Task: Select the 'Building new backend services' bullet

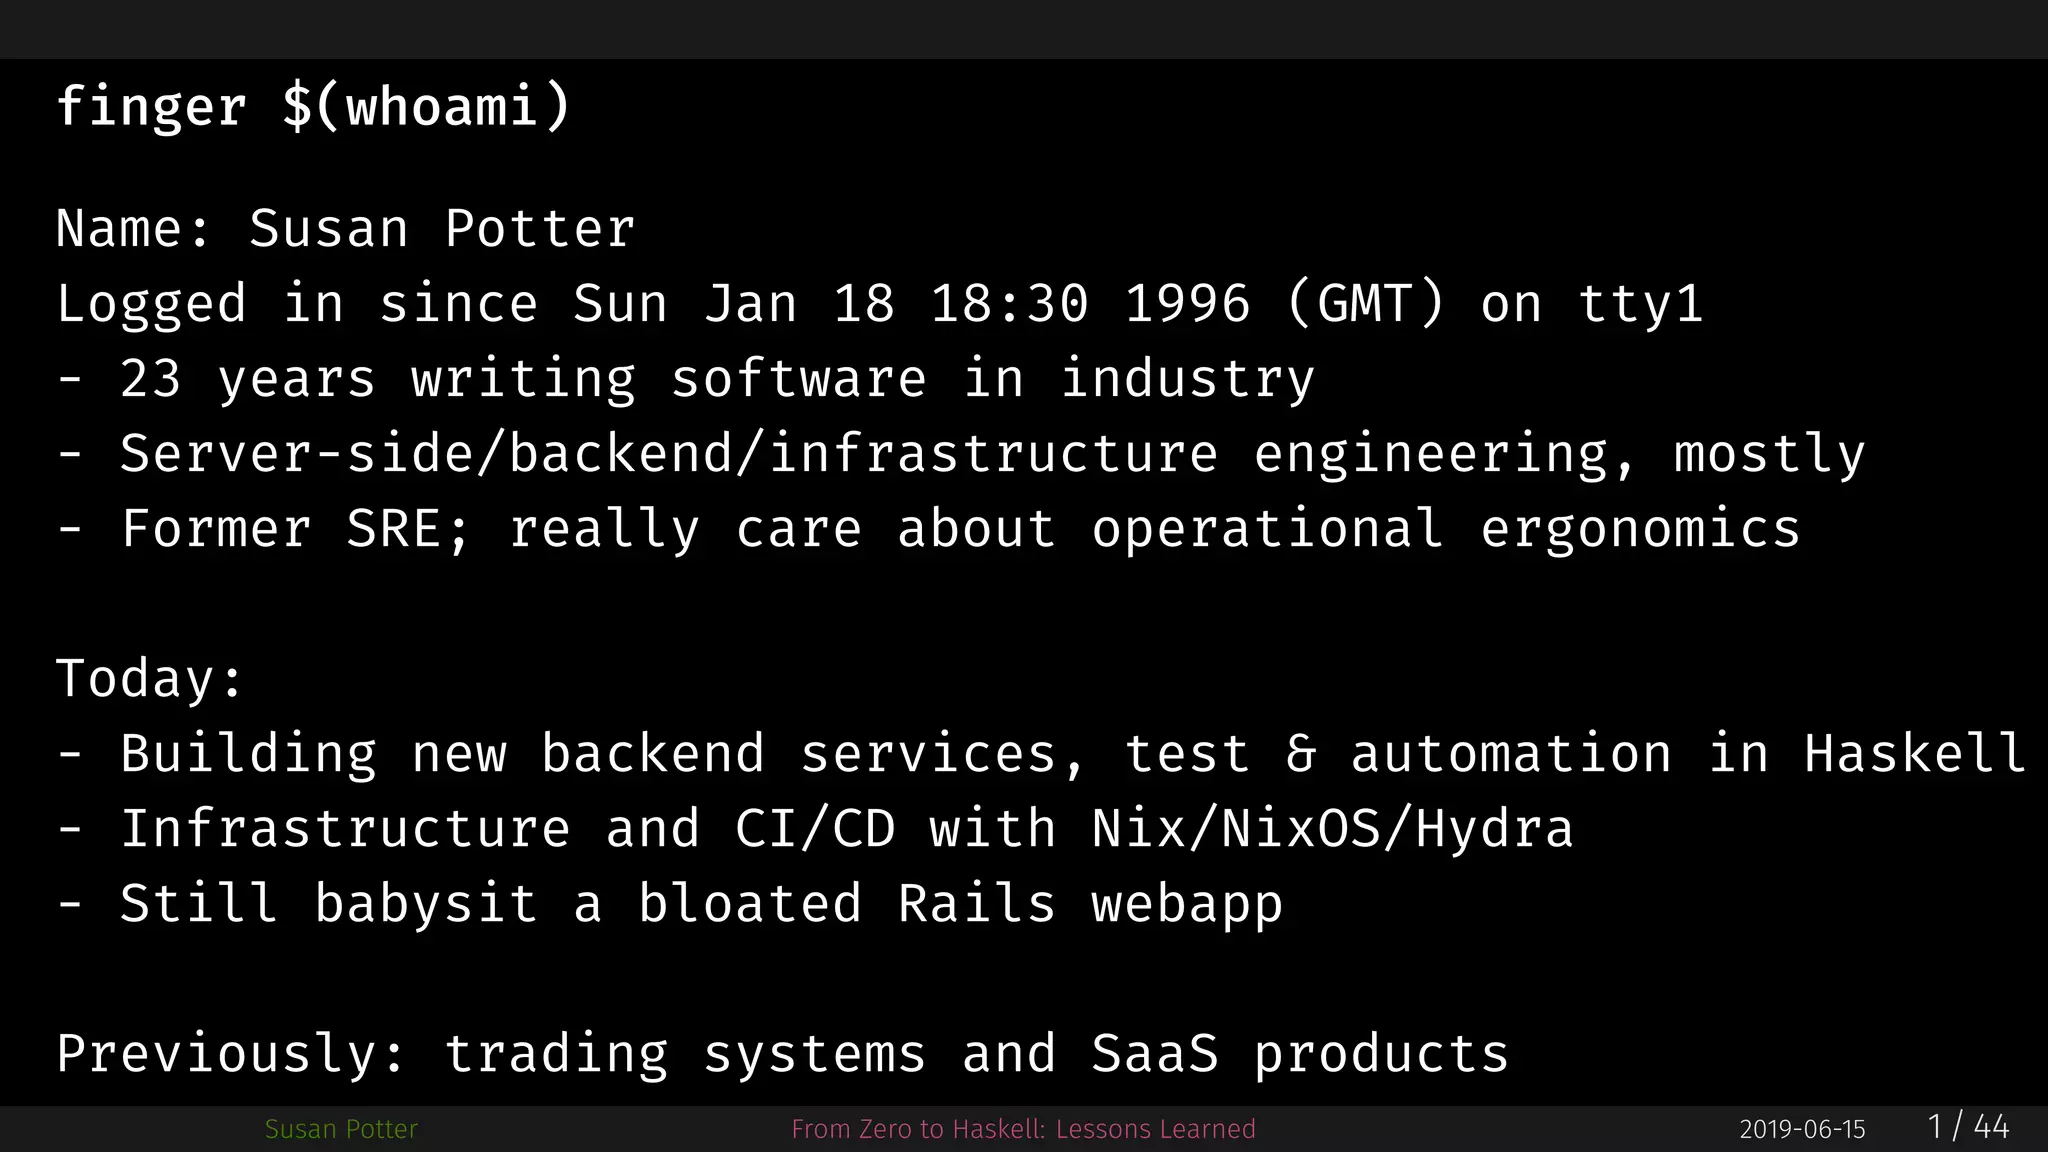Action: pos(1041,753)
